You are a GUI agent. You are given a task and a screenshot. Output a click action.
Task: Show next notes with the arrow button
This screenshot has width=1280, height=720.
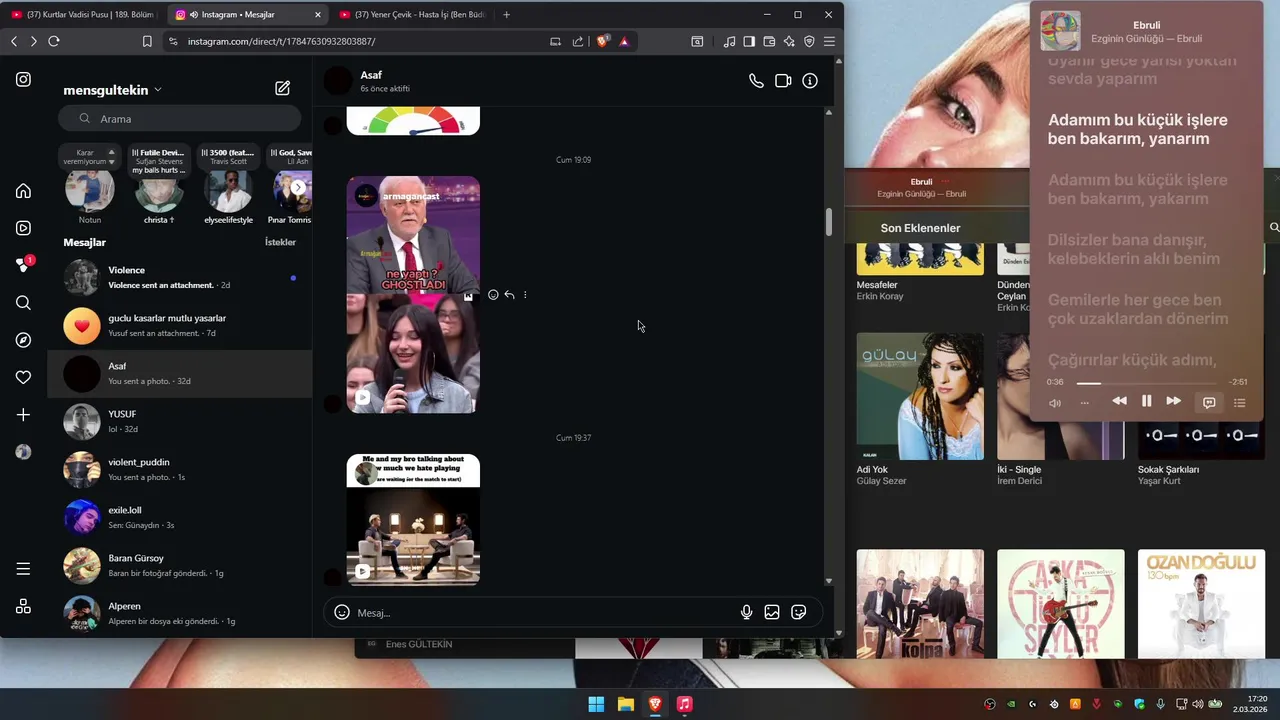[298, 187]
